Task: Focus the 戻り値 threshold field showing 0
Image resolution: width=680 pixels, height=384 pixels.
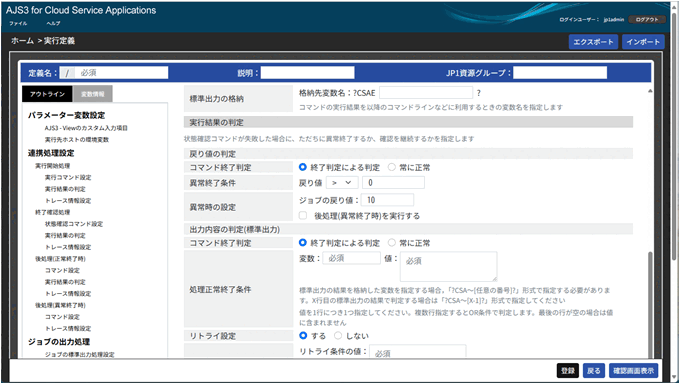Action: coord(393,183)
